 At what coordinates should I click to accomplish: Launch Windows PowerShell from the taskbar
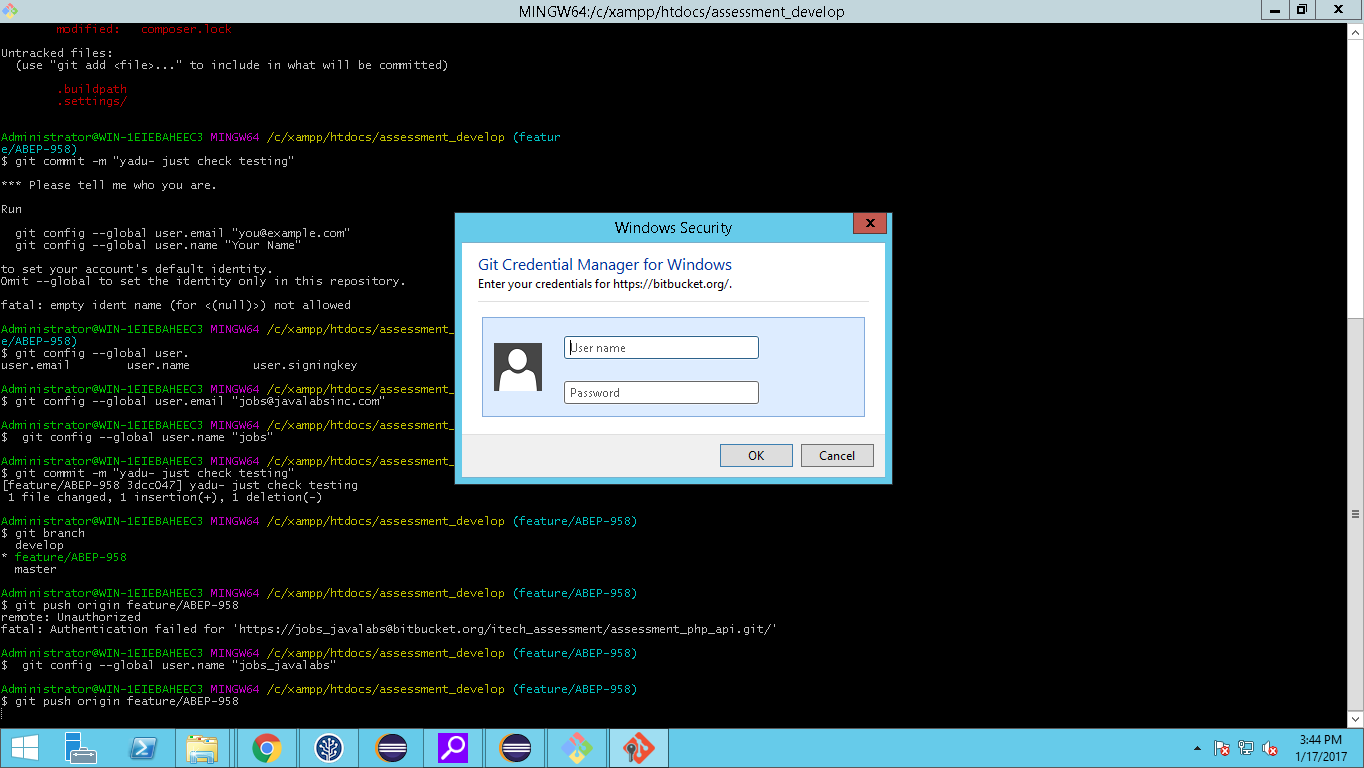point(141,748)
